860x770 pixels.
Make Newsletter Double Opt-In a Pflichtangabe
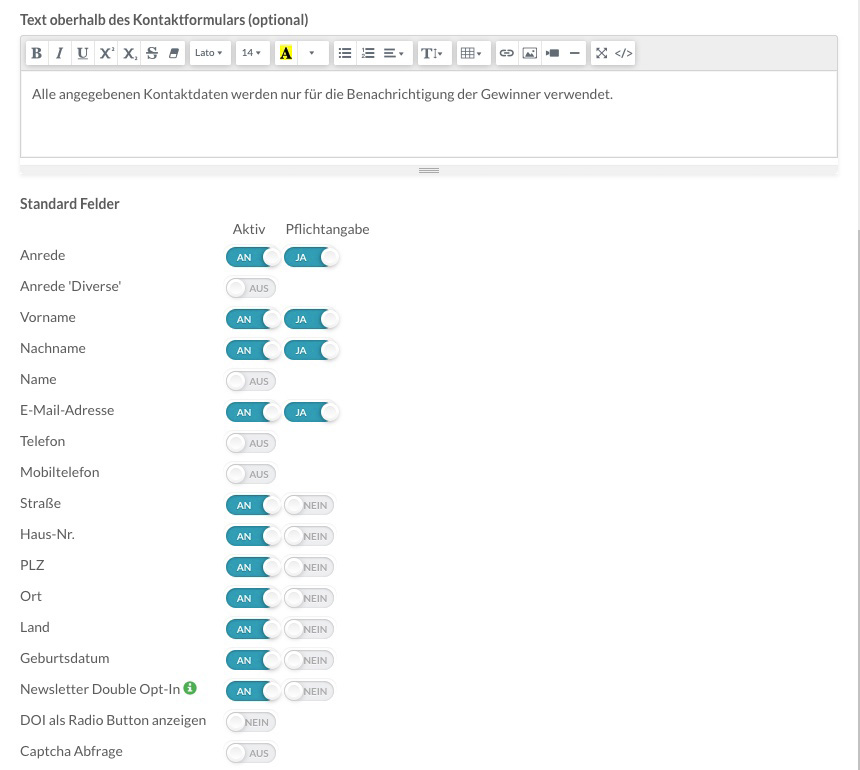click(309, 691)
